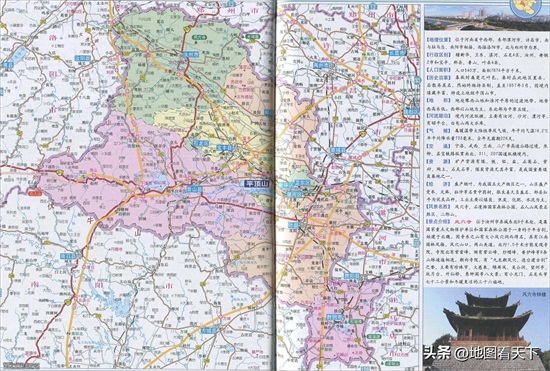The width and height of the screenshot is (550, 371).
Task: Select the 湛河区 district label
Action: coord(292,193)
